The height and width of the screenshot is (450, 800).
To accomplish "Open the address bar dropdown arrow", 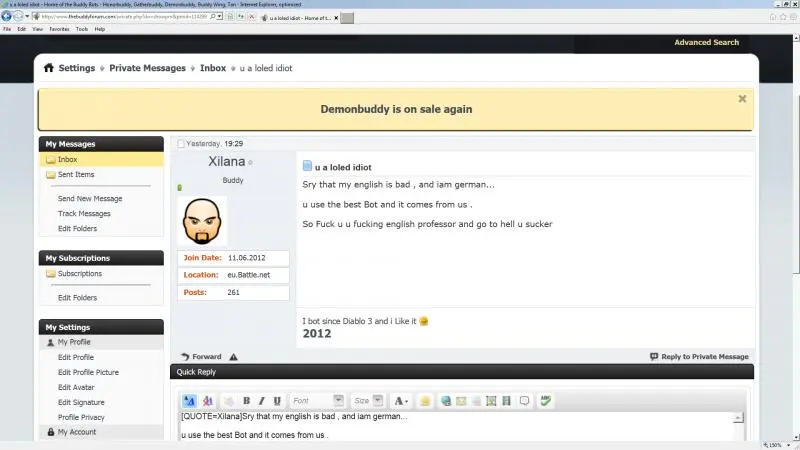I will coord(219,16).
